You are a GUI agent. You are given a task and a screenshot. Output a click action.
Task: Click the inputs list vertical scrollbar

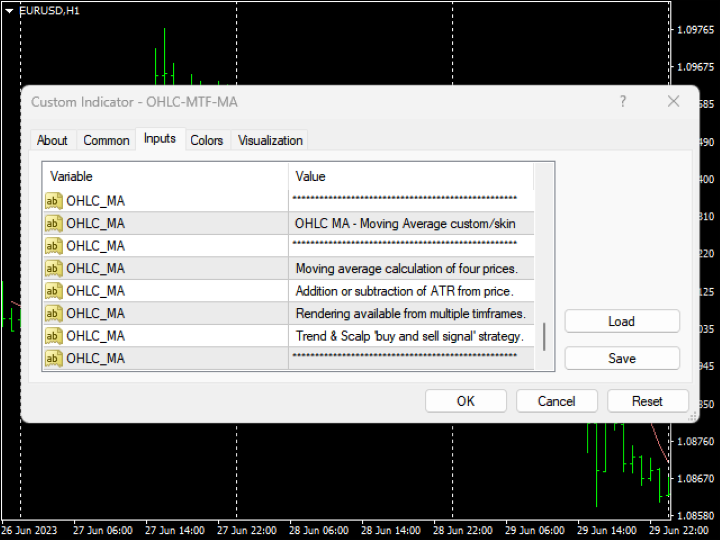[x=544, y=336]
